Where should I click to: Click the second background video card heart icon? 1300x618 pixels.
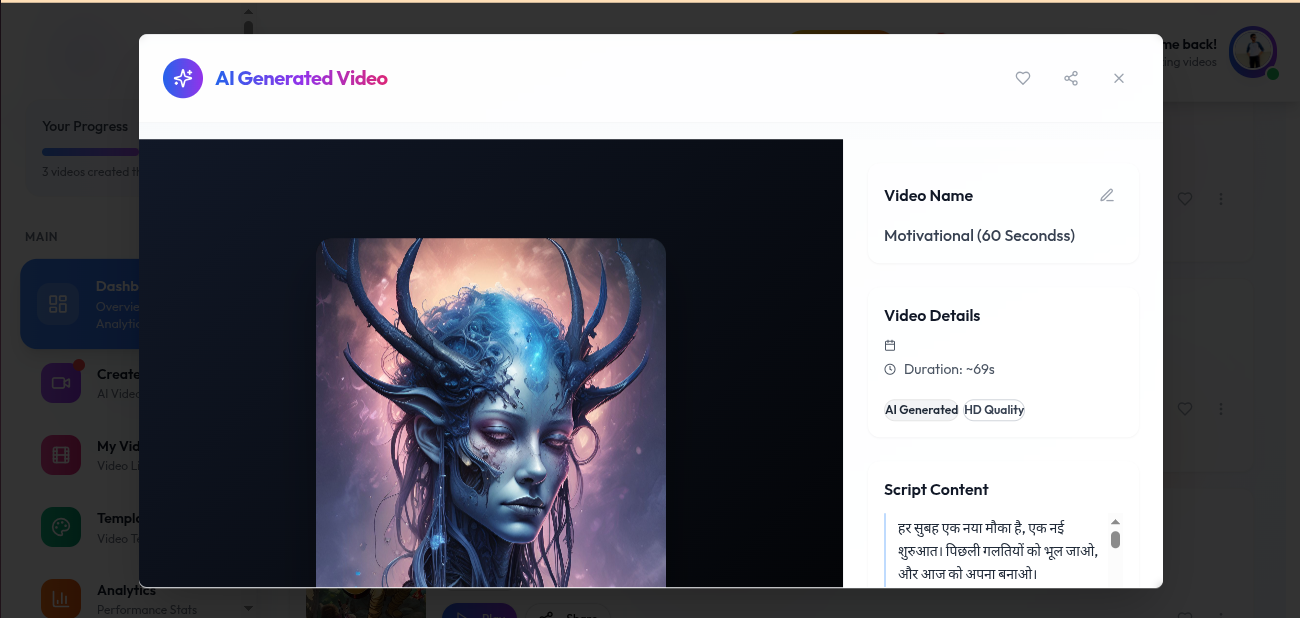(1185, 409)
